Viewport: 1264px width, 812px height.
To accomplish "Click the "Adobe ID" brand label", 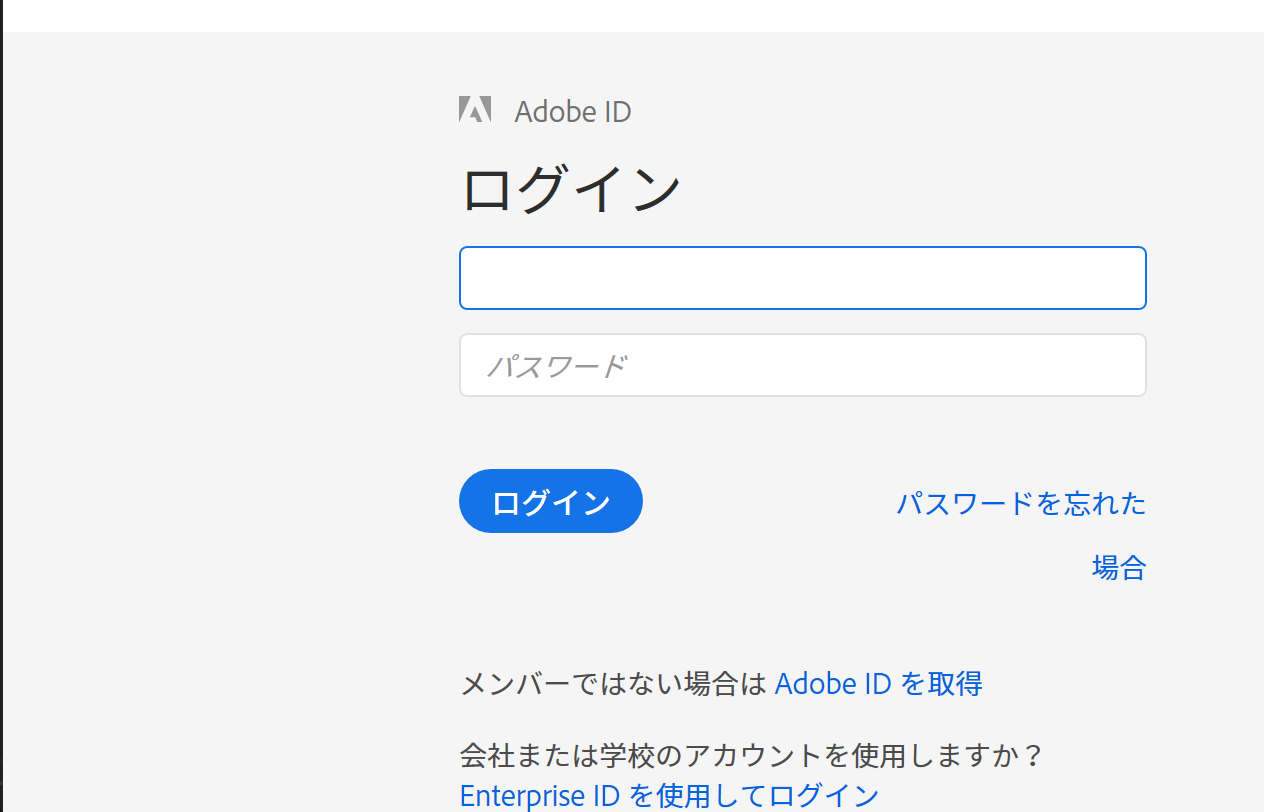I will click(572, 111).
